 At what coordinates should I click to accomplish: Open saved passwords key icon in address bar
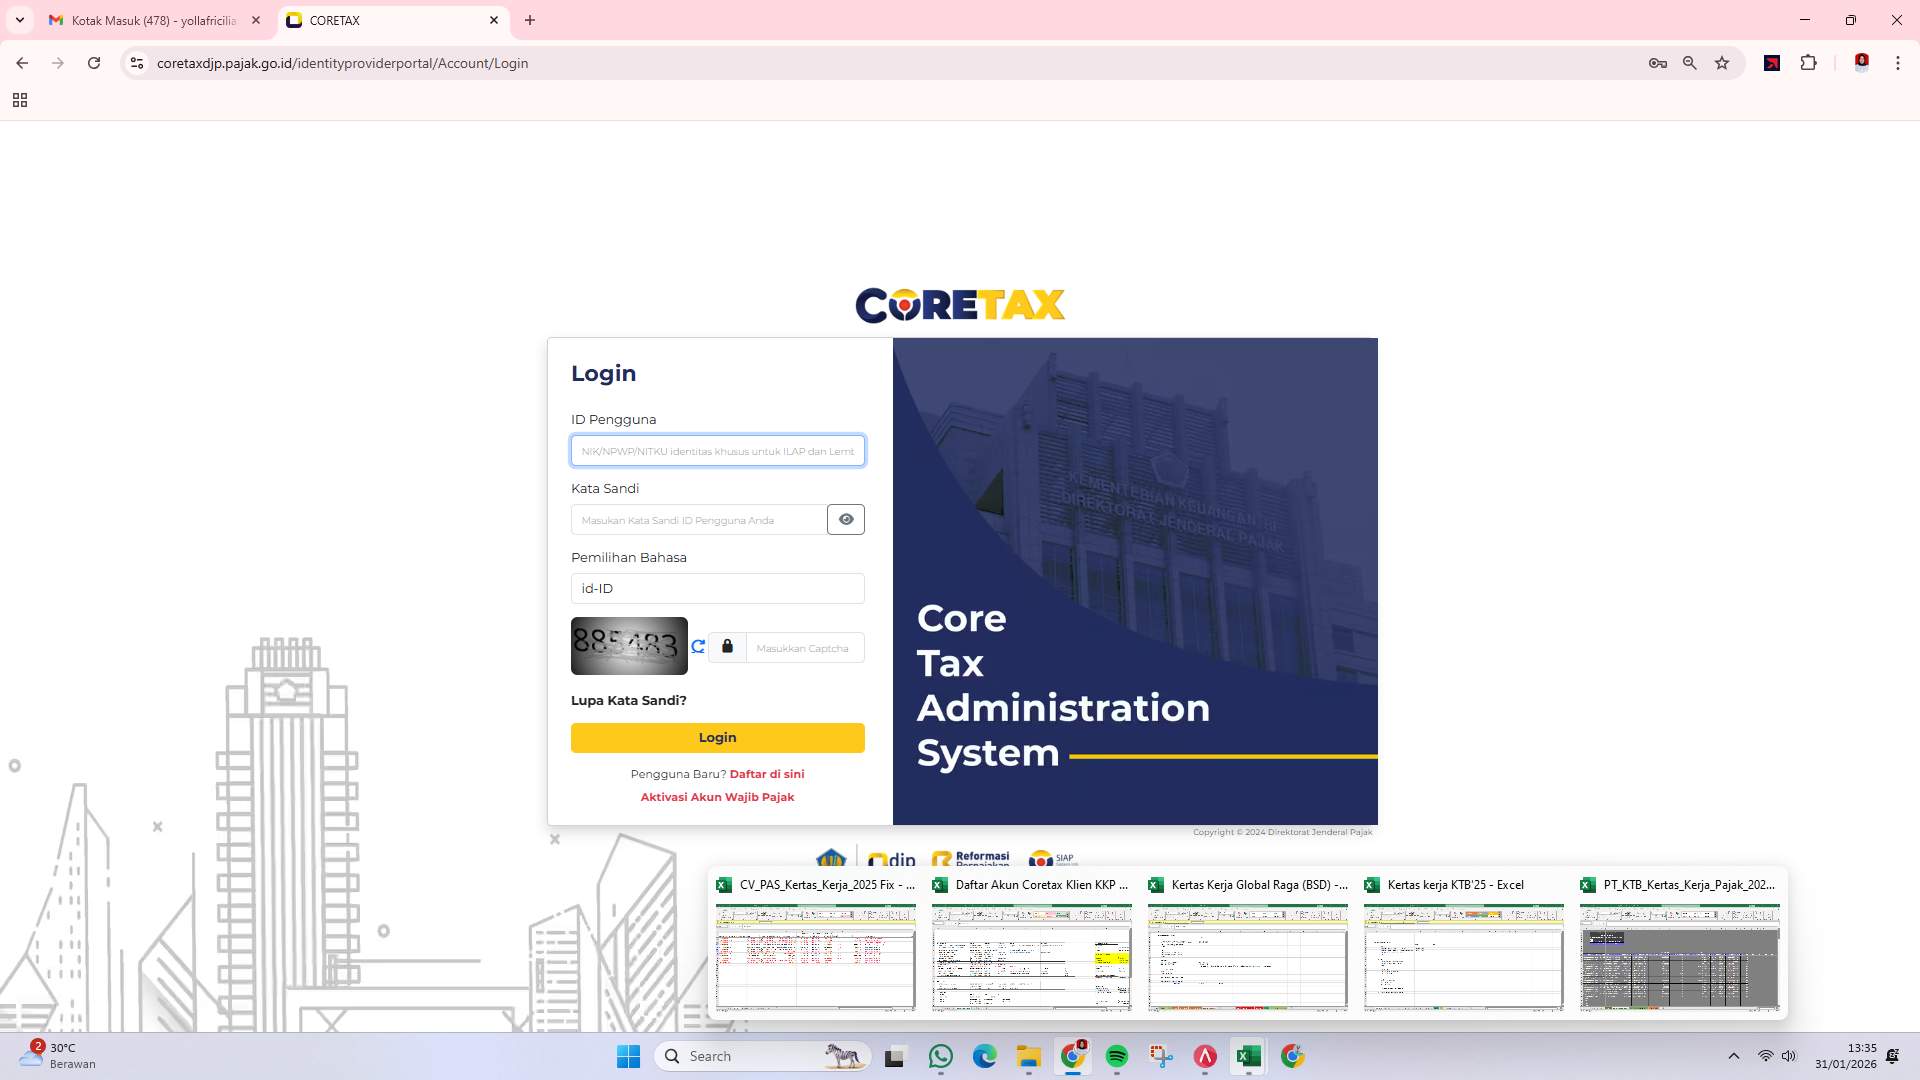coord(1657,63)
